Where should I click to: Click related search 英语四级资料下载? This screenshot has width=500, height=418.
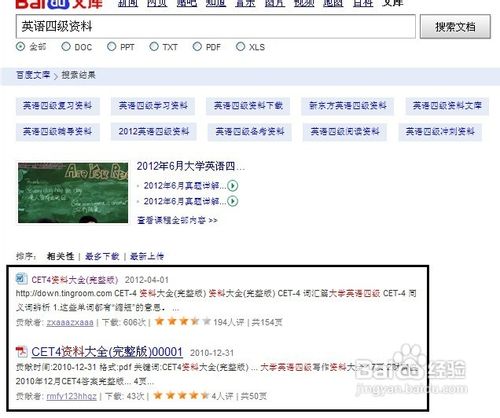click(x=248, y=106)
